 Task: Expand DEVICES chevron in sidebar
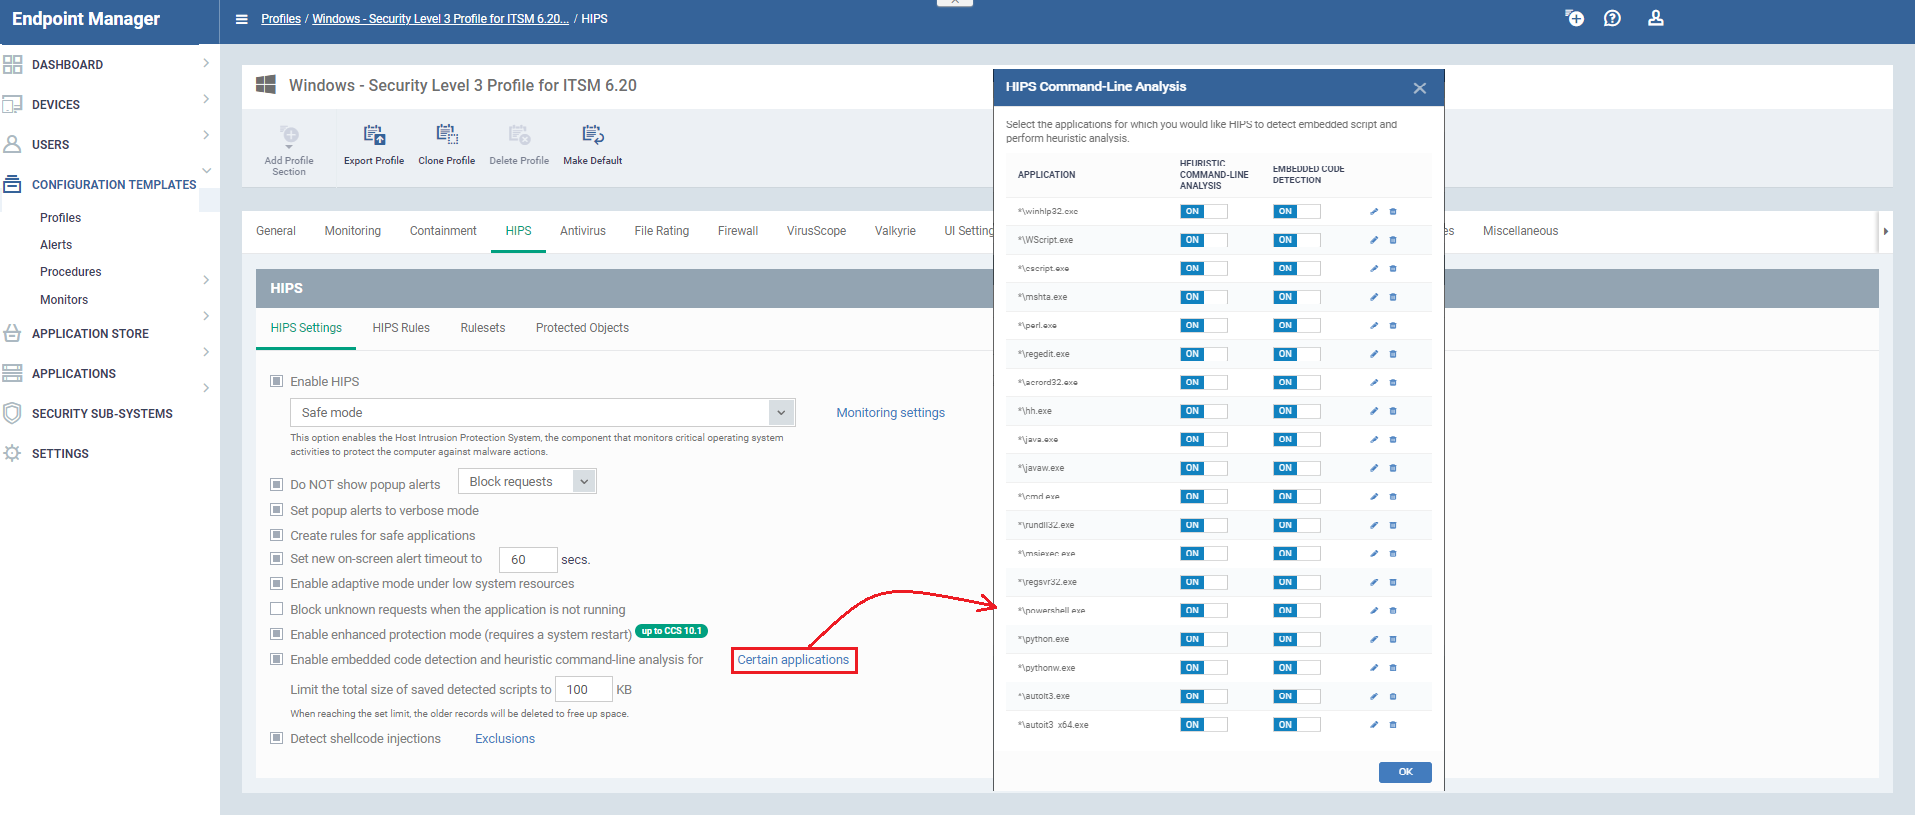pos(206,99)
